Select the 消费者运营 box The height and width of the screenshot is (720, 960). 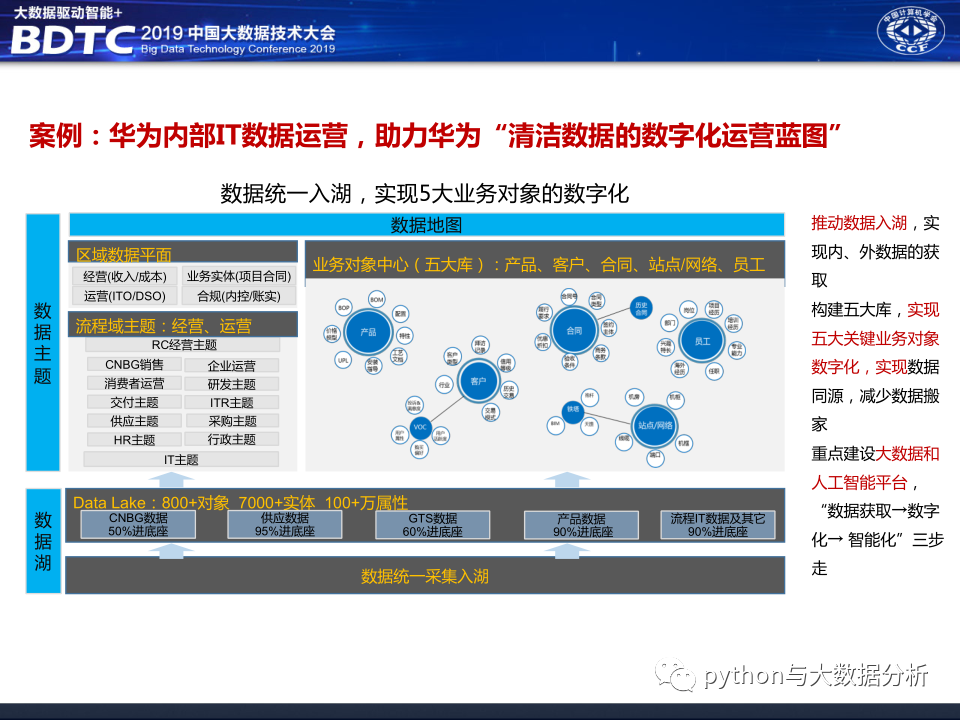pos(134,383)
